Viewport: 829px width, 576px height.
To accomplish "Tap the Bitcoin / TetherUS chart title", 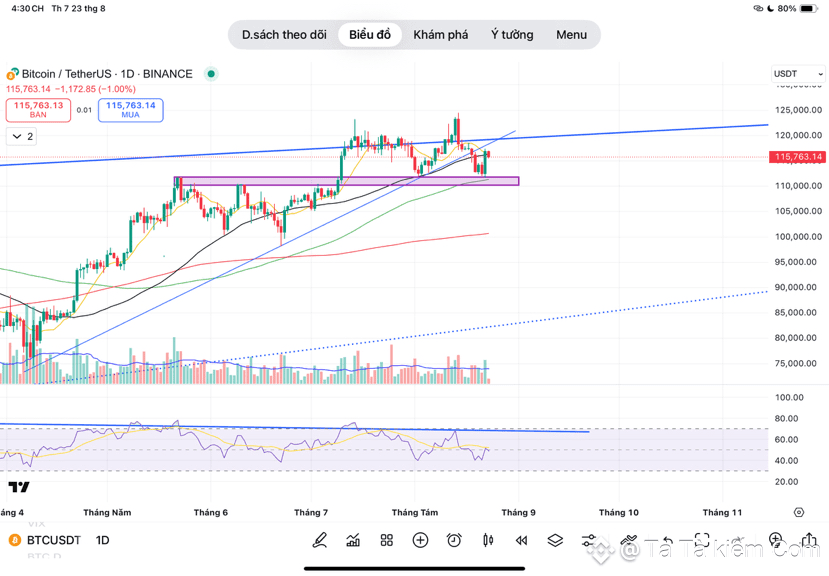I will (x=107, y=74).
